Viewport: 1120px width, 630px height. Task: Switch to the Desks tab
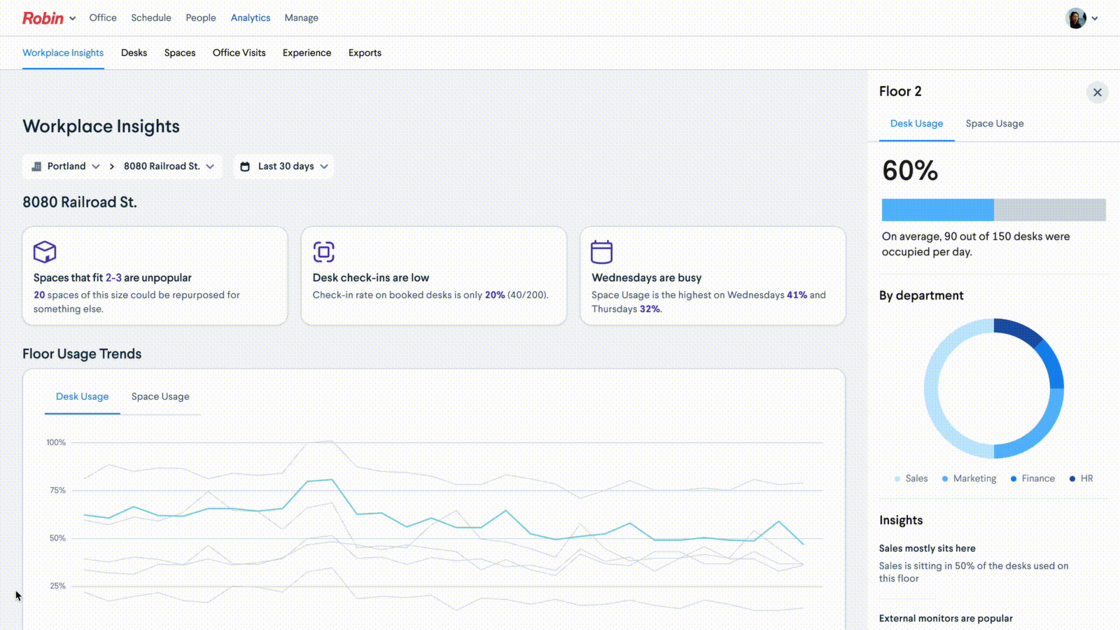tap(134, 53)
